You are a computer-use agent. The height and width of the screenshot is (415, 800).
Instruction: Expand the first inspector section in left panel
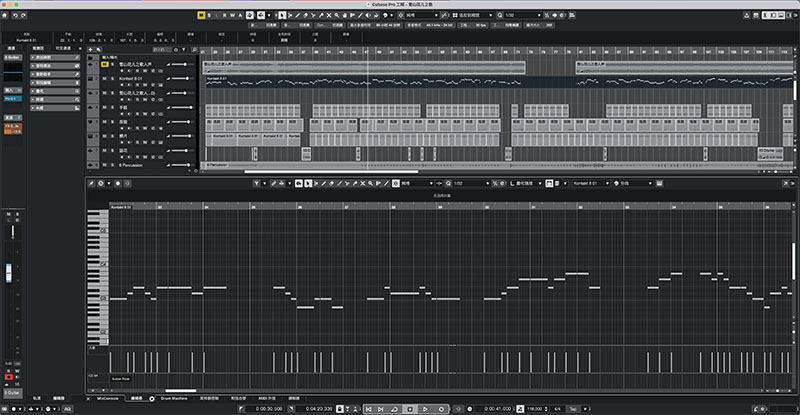coord(55,58)
